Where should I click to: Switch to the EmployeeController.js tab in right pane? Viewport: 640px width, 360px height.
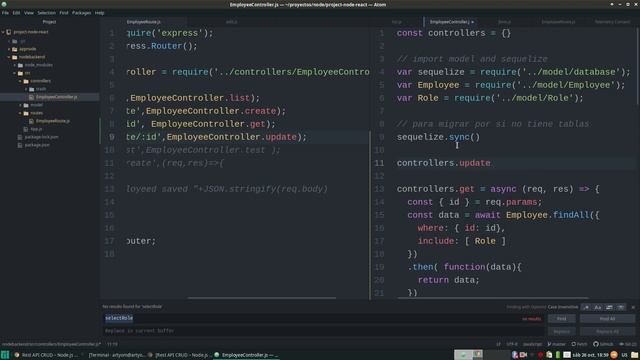[x=452, y=22]
